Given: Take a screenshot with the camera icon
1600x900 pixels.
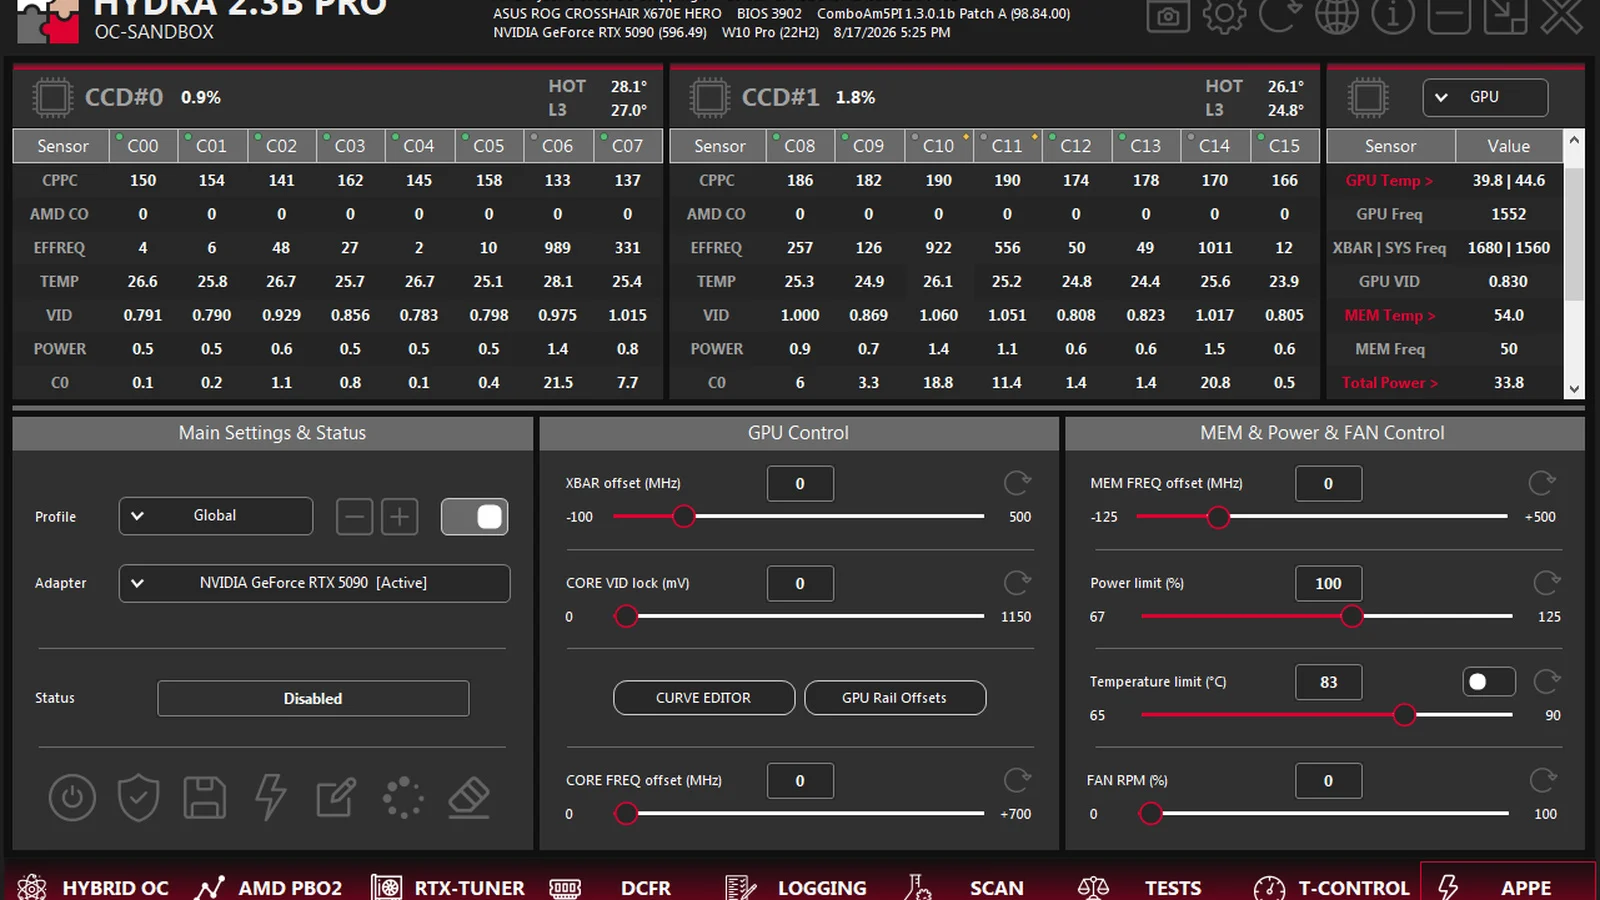Looking at the screenshot, I should [x=1168, y=16].
